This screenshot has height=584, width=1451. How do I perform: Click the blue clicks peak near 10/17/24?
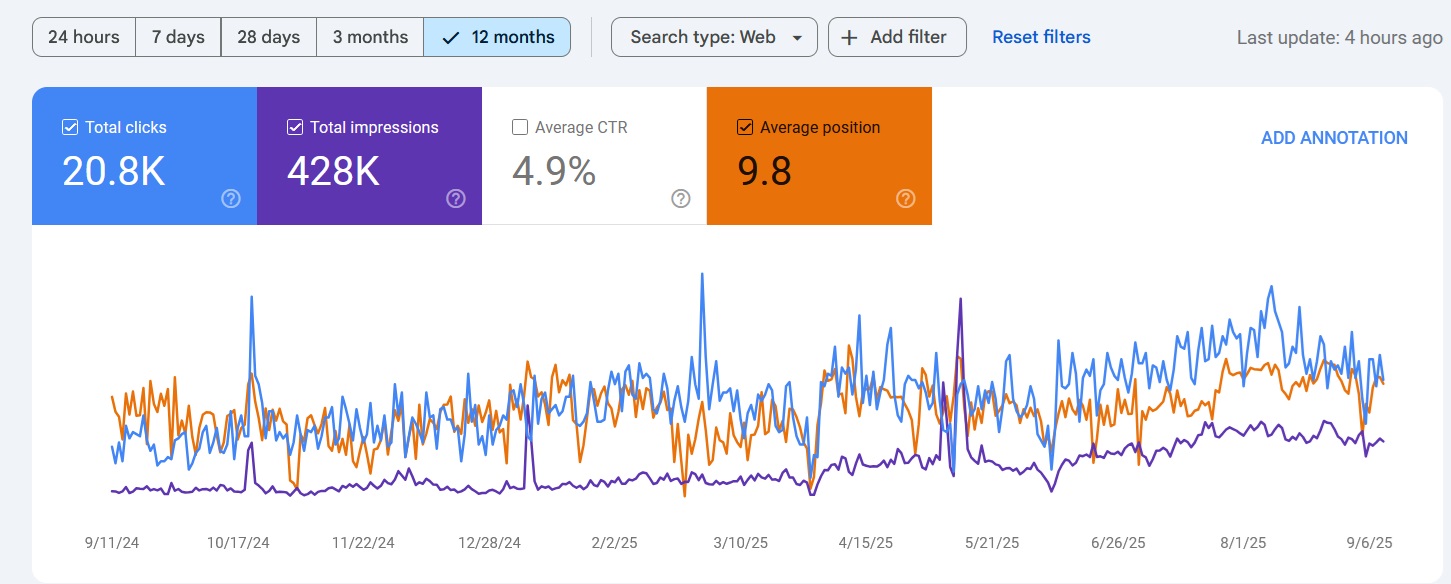(x=251, y=298)
